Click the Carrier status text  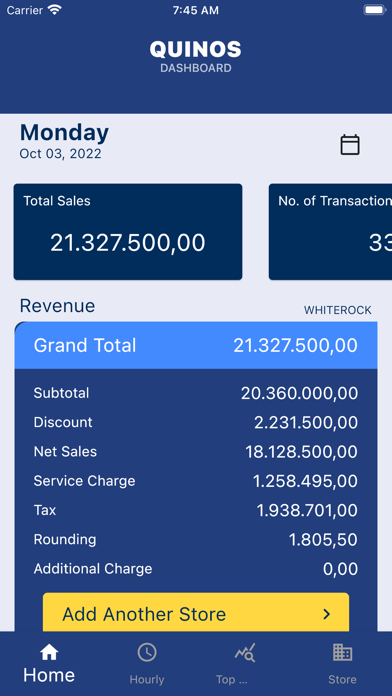point(25,10)
